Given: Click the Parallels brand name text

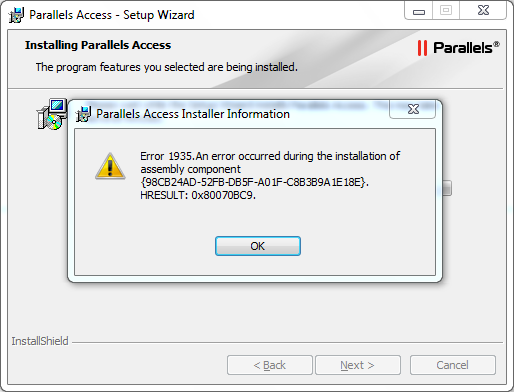Looking at the screenshot, I should coord(466,48).
